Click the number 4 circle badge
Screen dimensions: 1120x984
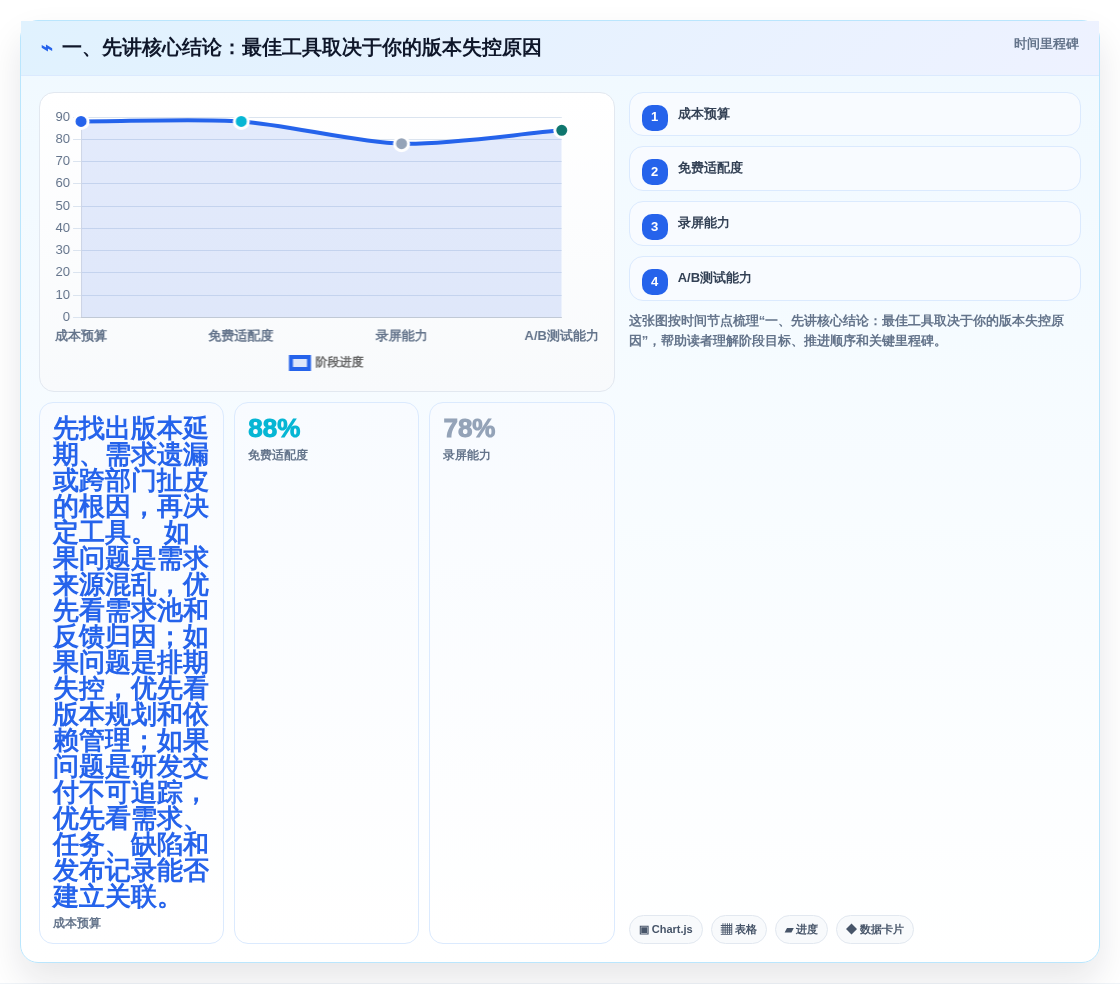pyautogui.click(x=654, y=281)
